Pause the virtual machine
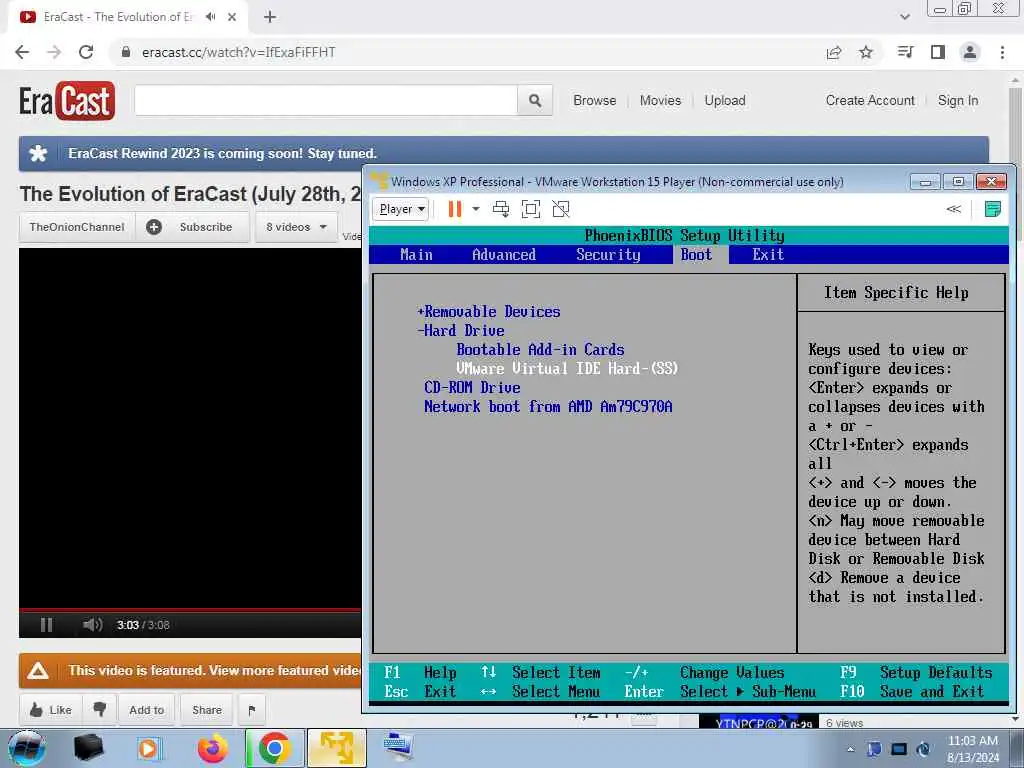This screenshot has width=1024, height=768. pyautogui.click(x=455, y=209)
